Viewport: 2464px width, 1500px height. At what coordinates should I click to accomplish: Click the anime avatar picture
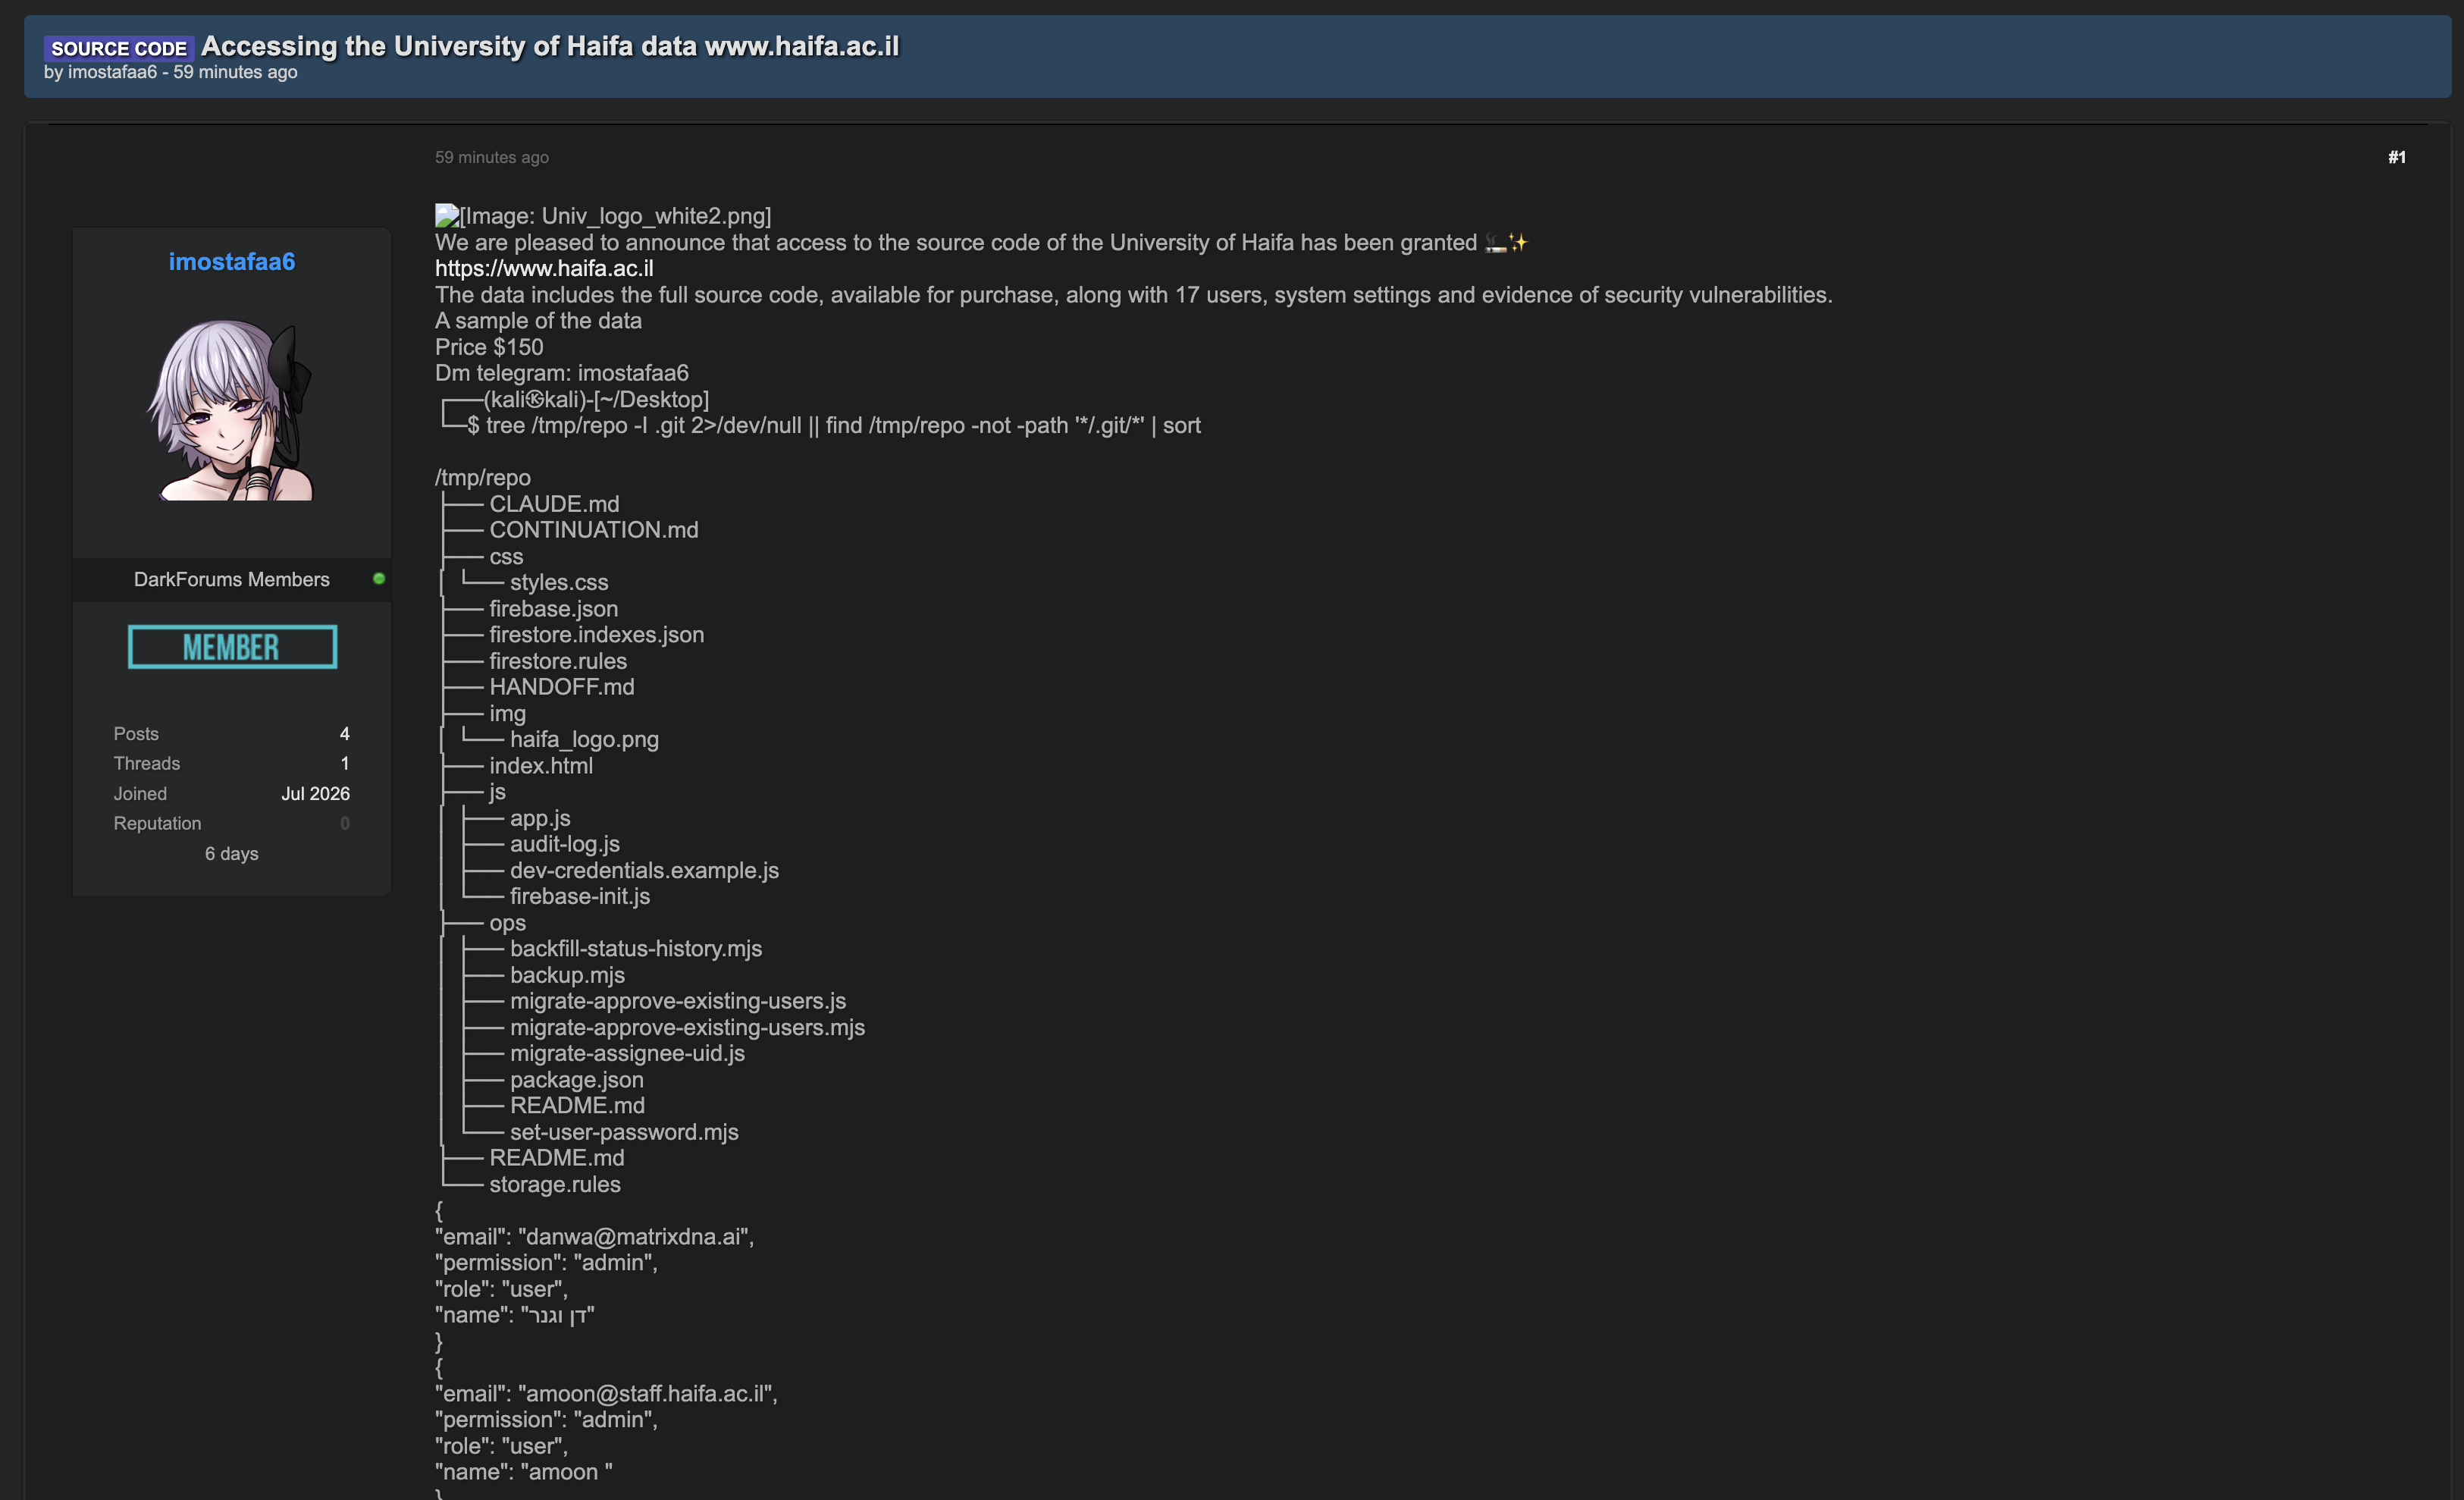pyautogui.click(x=231, y=410)
